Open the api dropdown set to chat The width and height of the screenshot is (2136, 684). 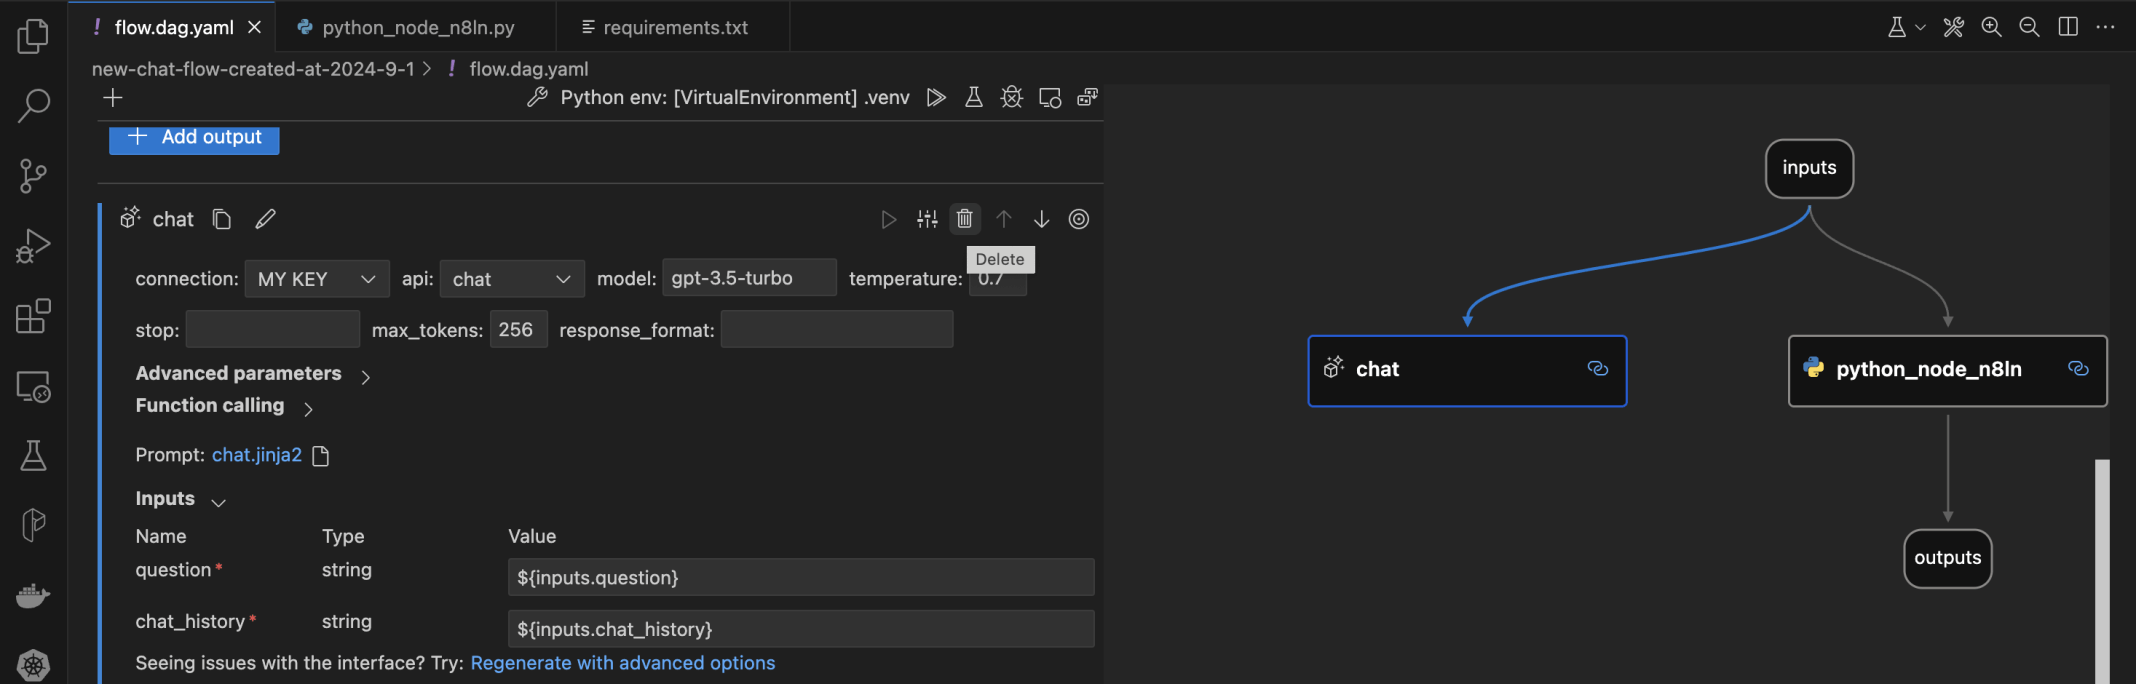[511, 279]
